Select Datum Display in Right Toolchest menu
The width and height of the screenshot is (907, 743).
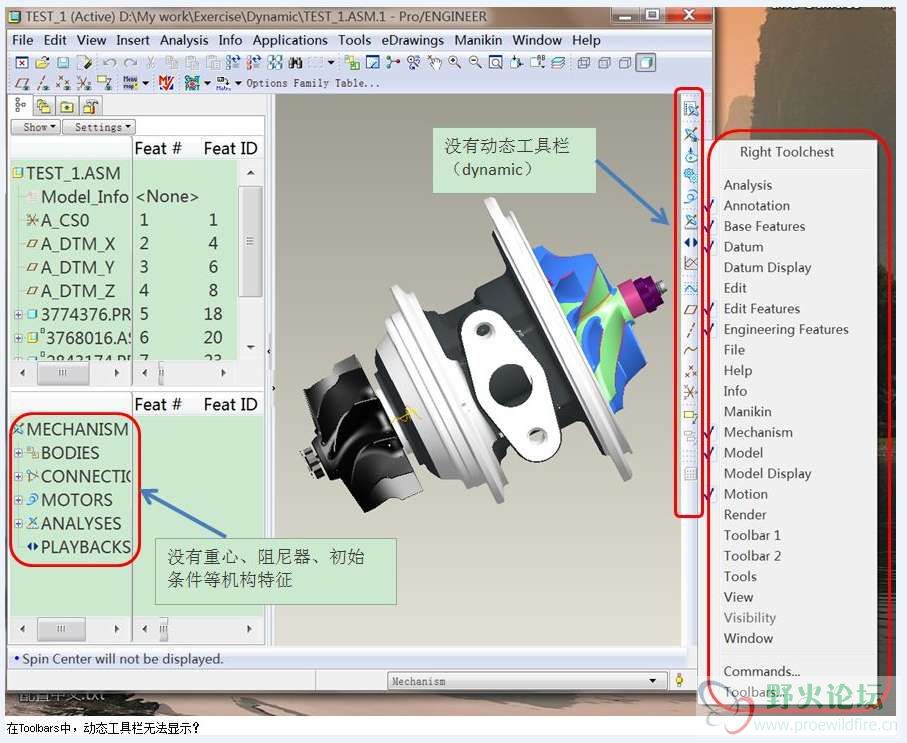pyautogui.click(x=767, y=267)
